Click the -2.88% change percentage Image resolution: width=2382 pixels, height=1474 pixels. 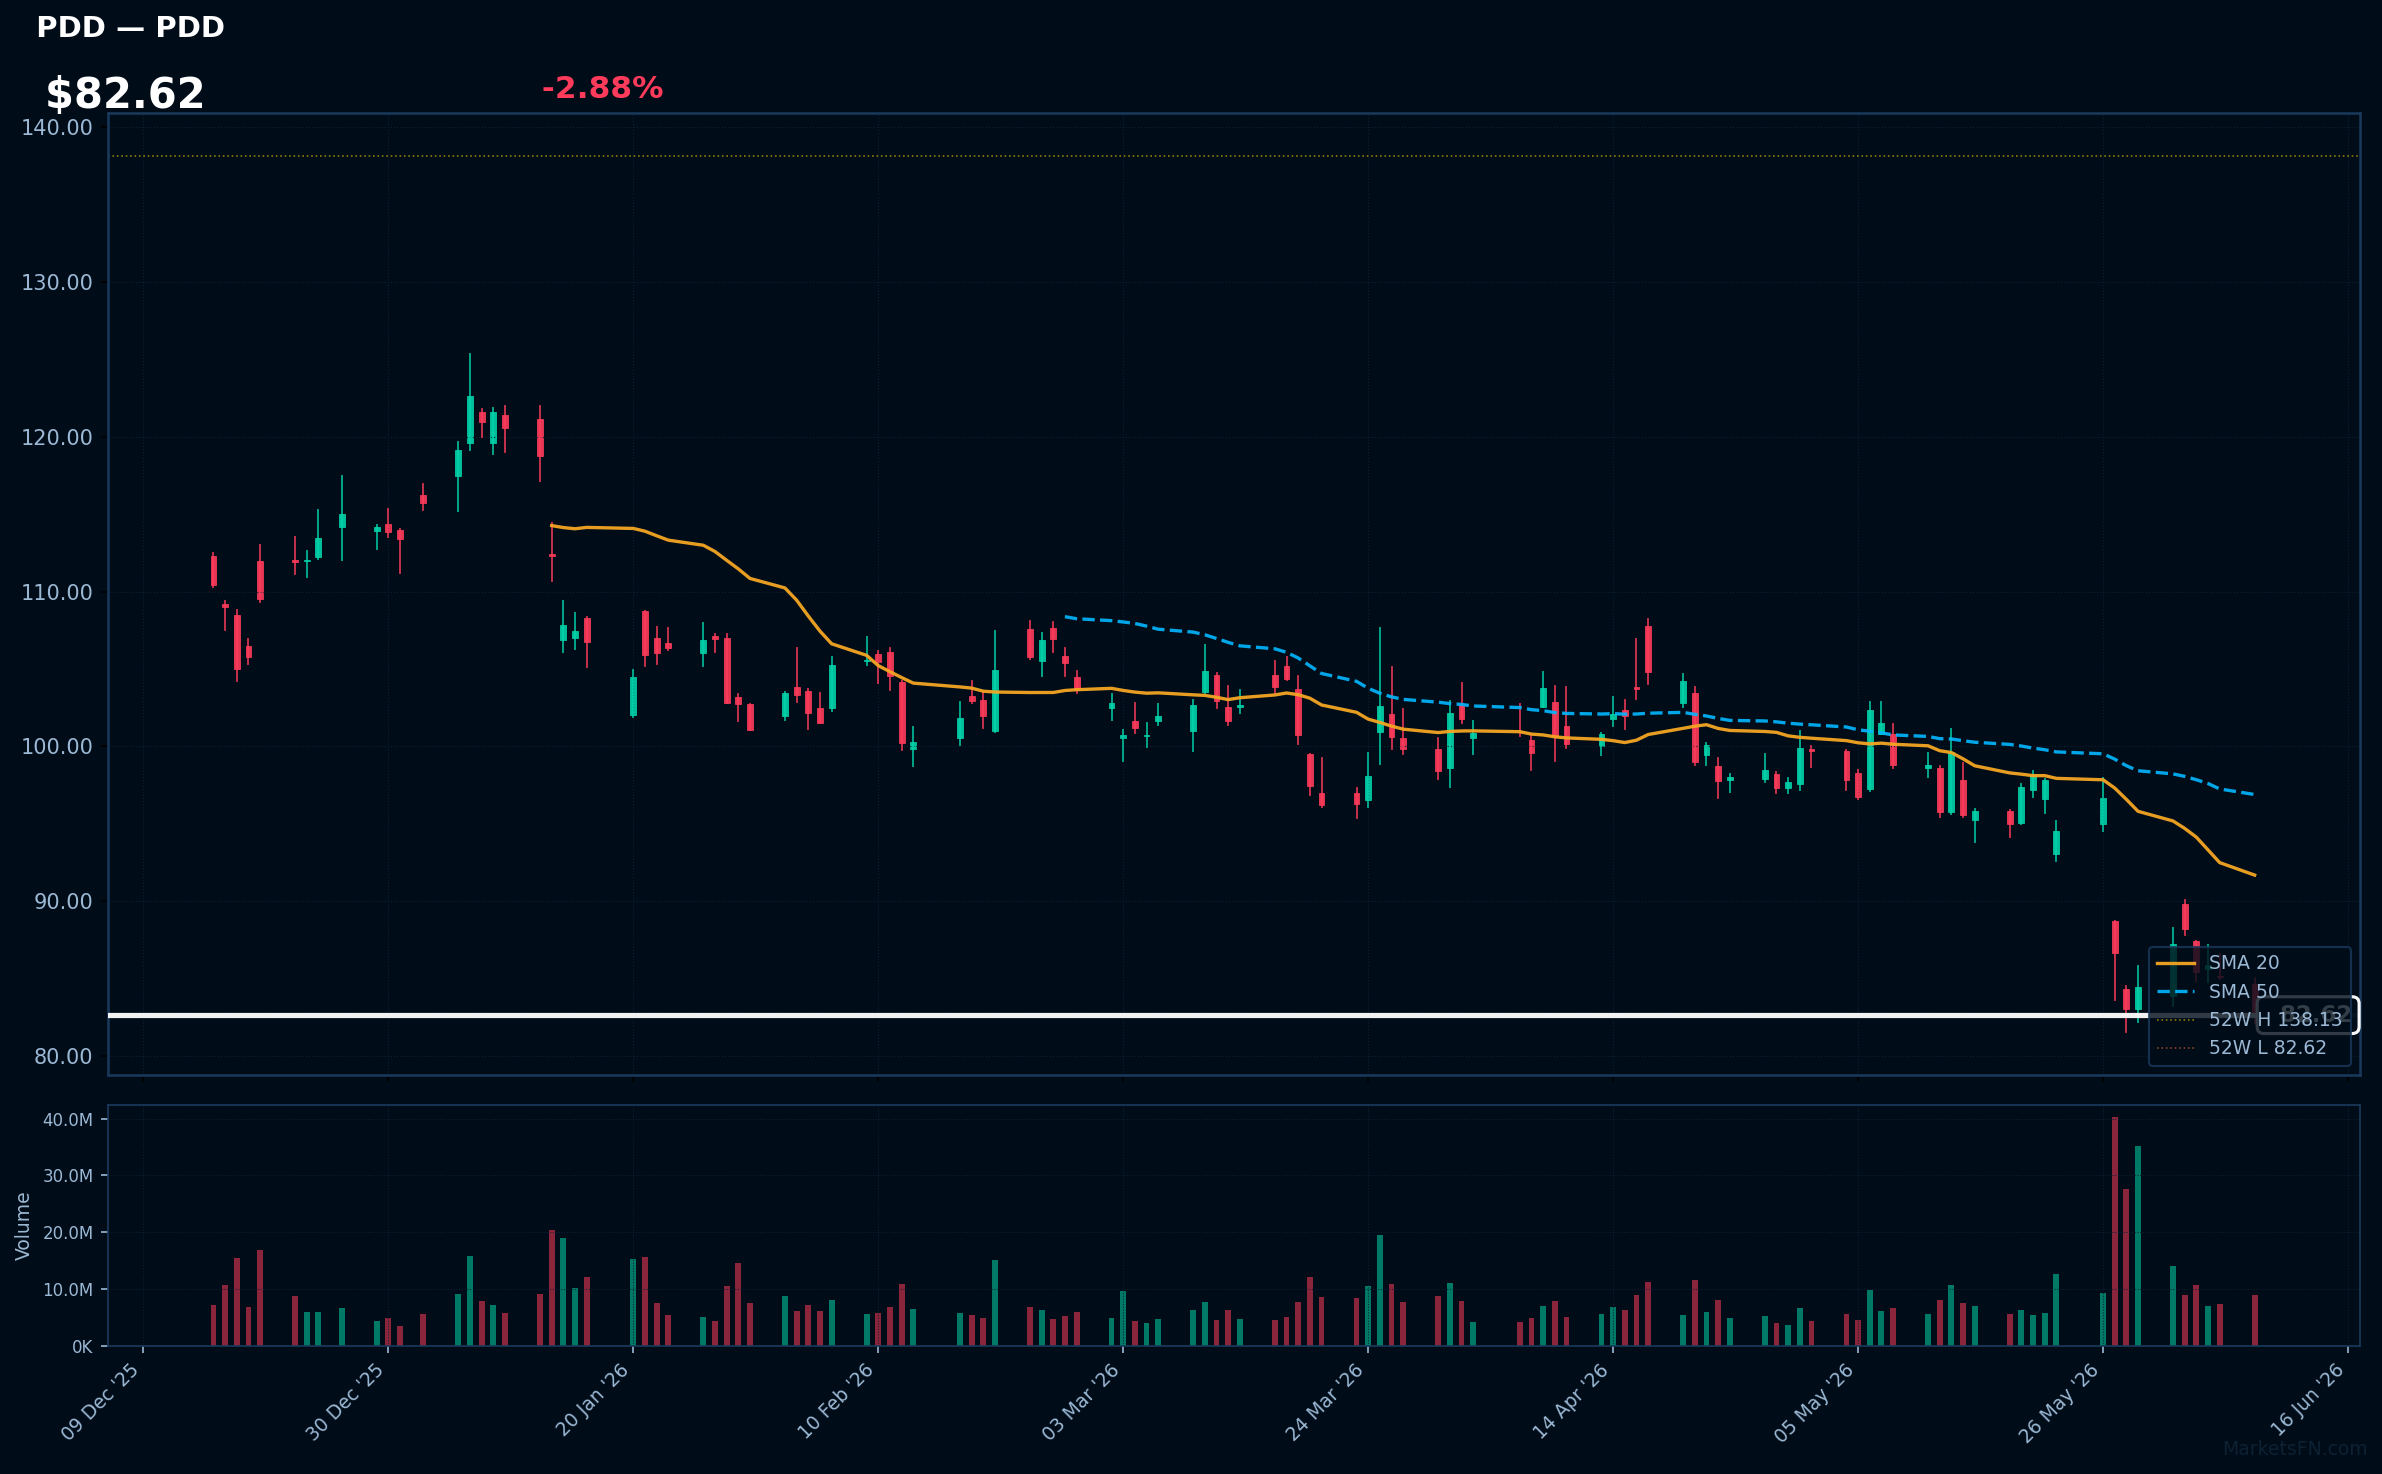(602, 88)
